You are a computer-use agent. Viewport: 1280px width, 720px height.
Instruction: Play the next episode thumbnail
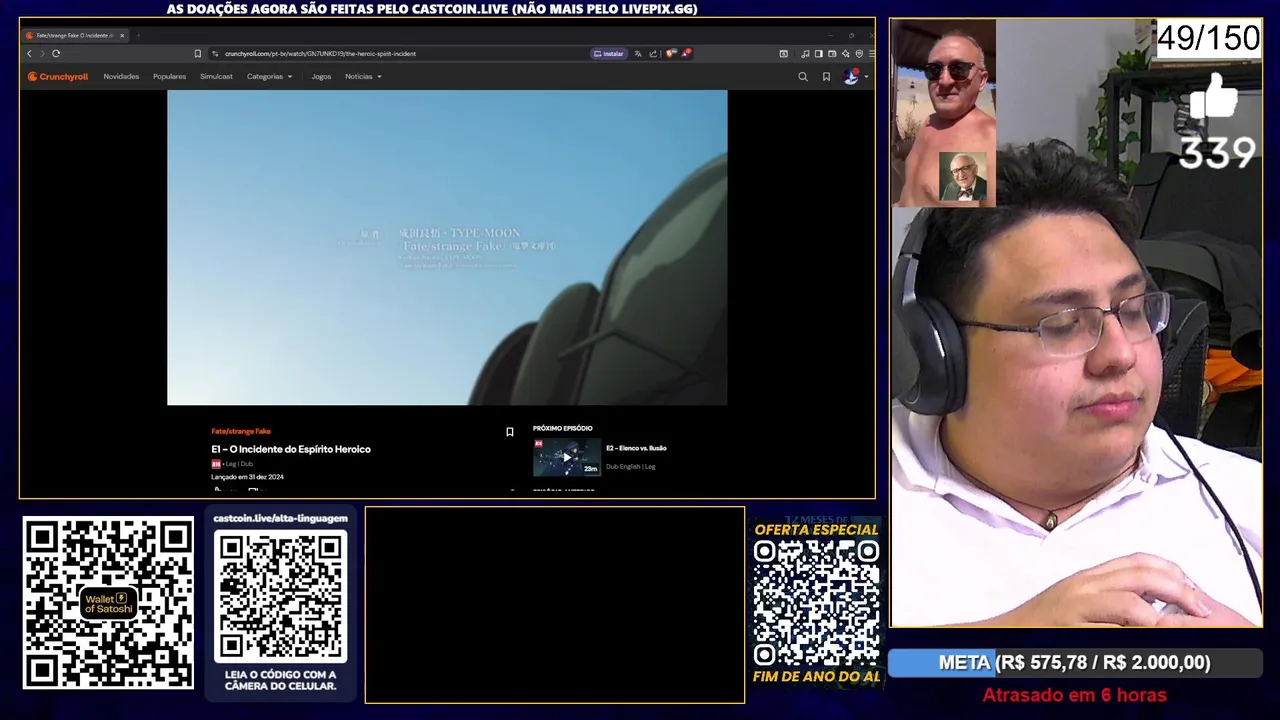(x=567, y=457)
